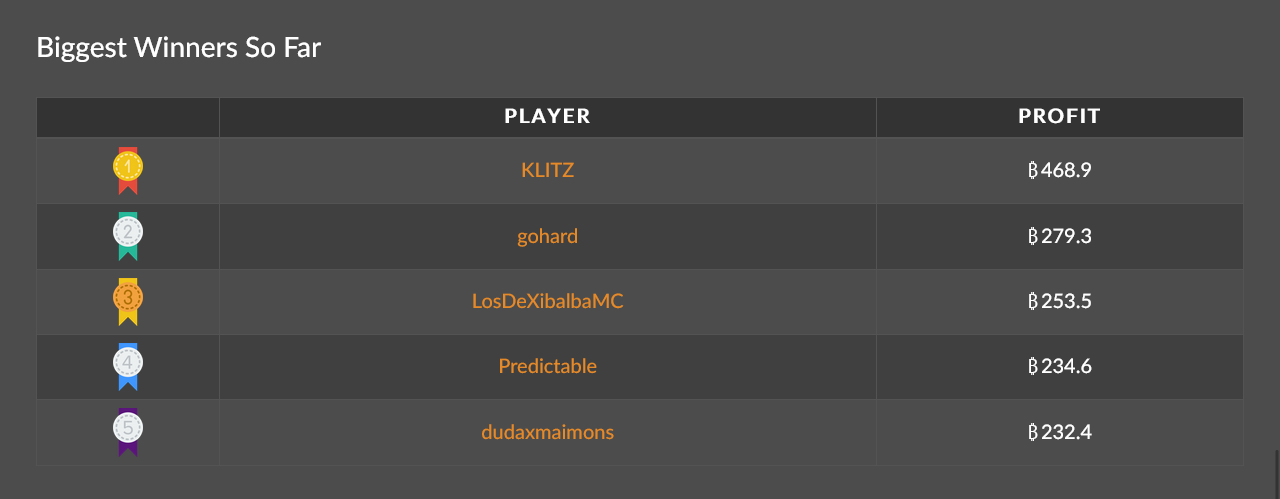Click the empty rank column header cell
The image size is (1280, 499).
[128, 117]
